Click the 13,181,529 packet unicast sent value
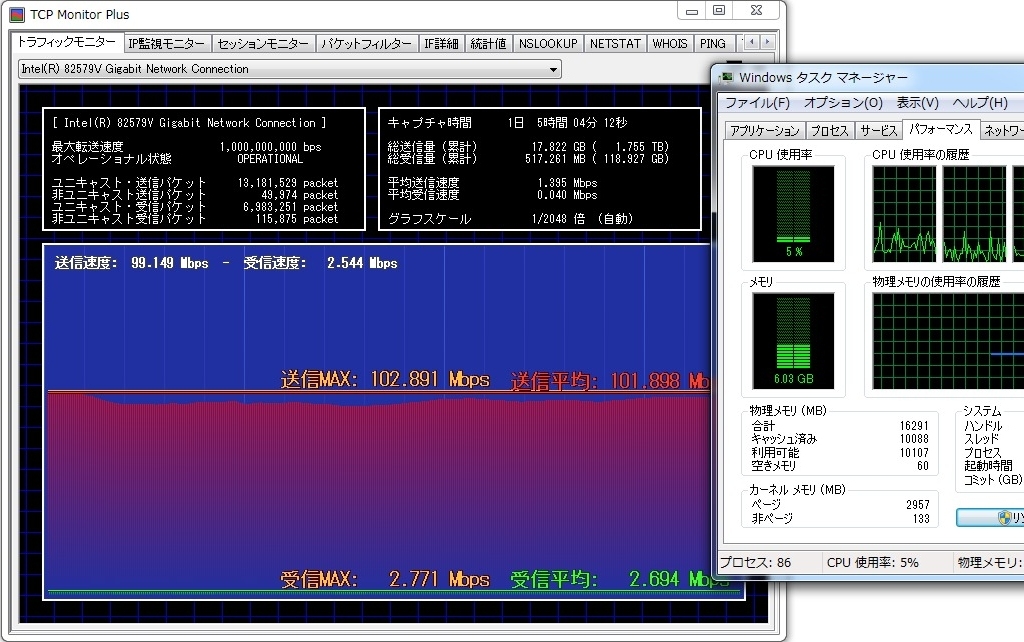Screen dimensions: 1024x642 tap(288, 183)
